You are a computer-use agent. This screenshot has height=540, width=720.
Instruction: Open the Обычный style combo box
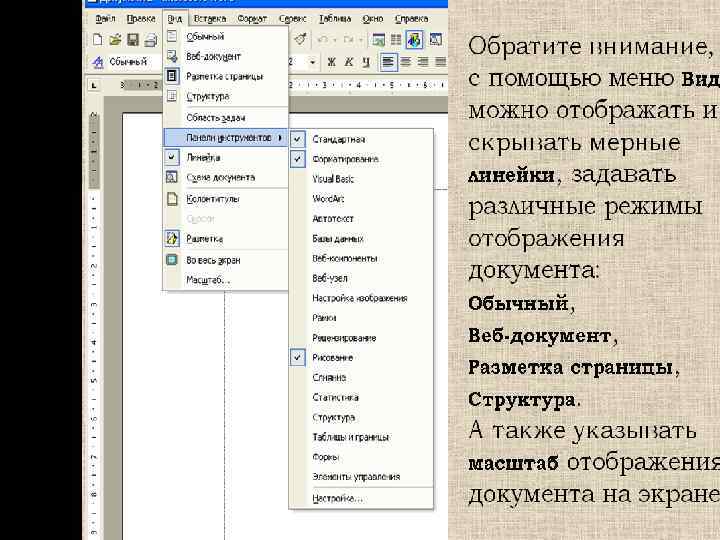[134, 62]
